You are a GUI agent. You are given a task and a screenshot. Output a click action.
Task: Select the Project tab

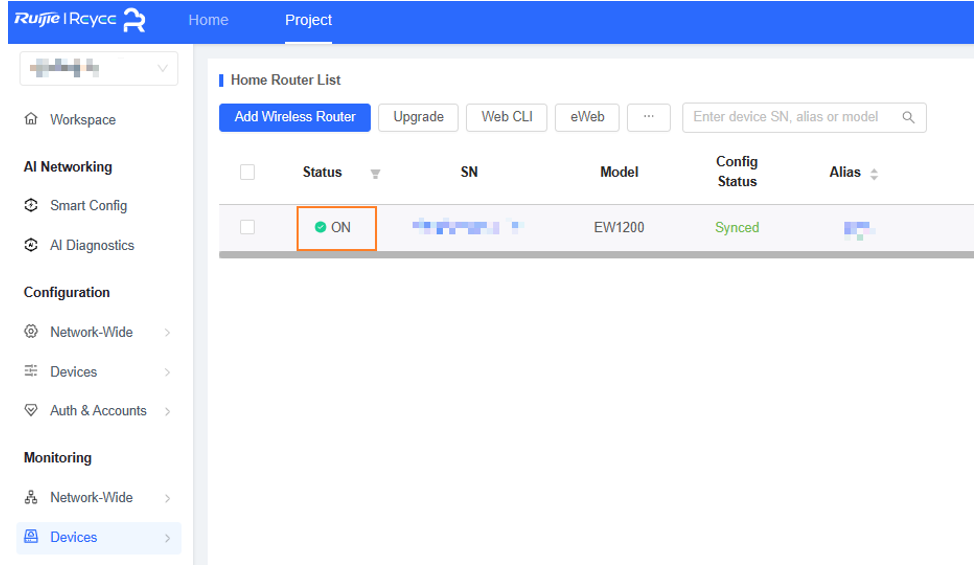(308, 20)
